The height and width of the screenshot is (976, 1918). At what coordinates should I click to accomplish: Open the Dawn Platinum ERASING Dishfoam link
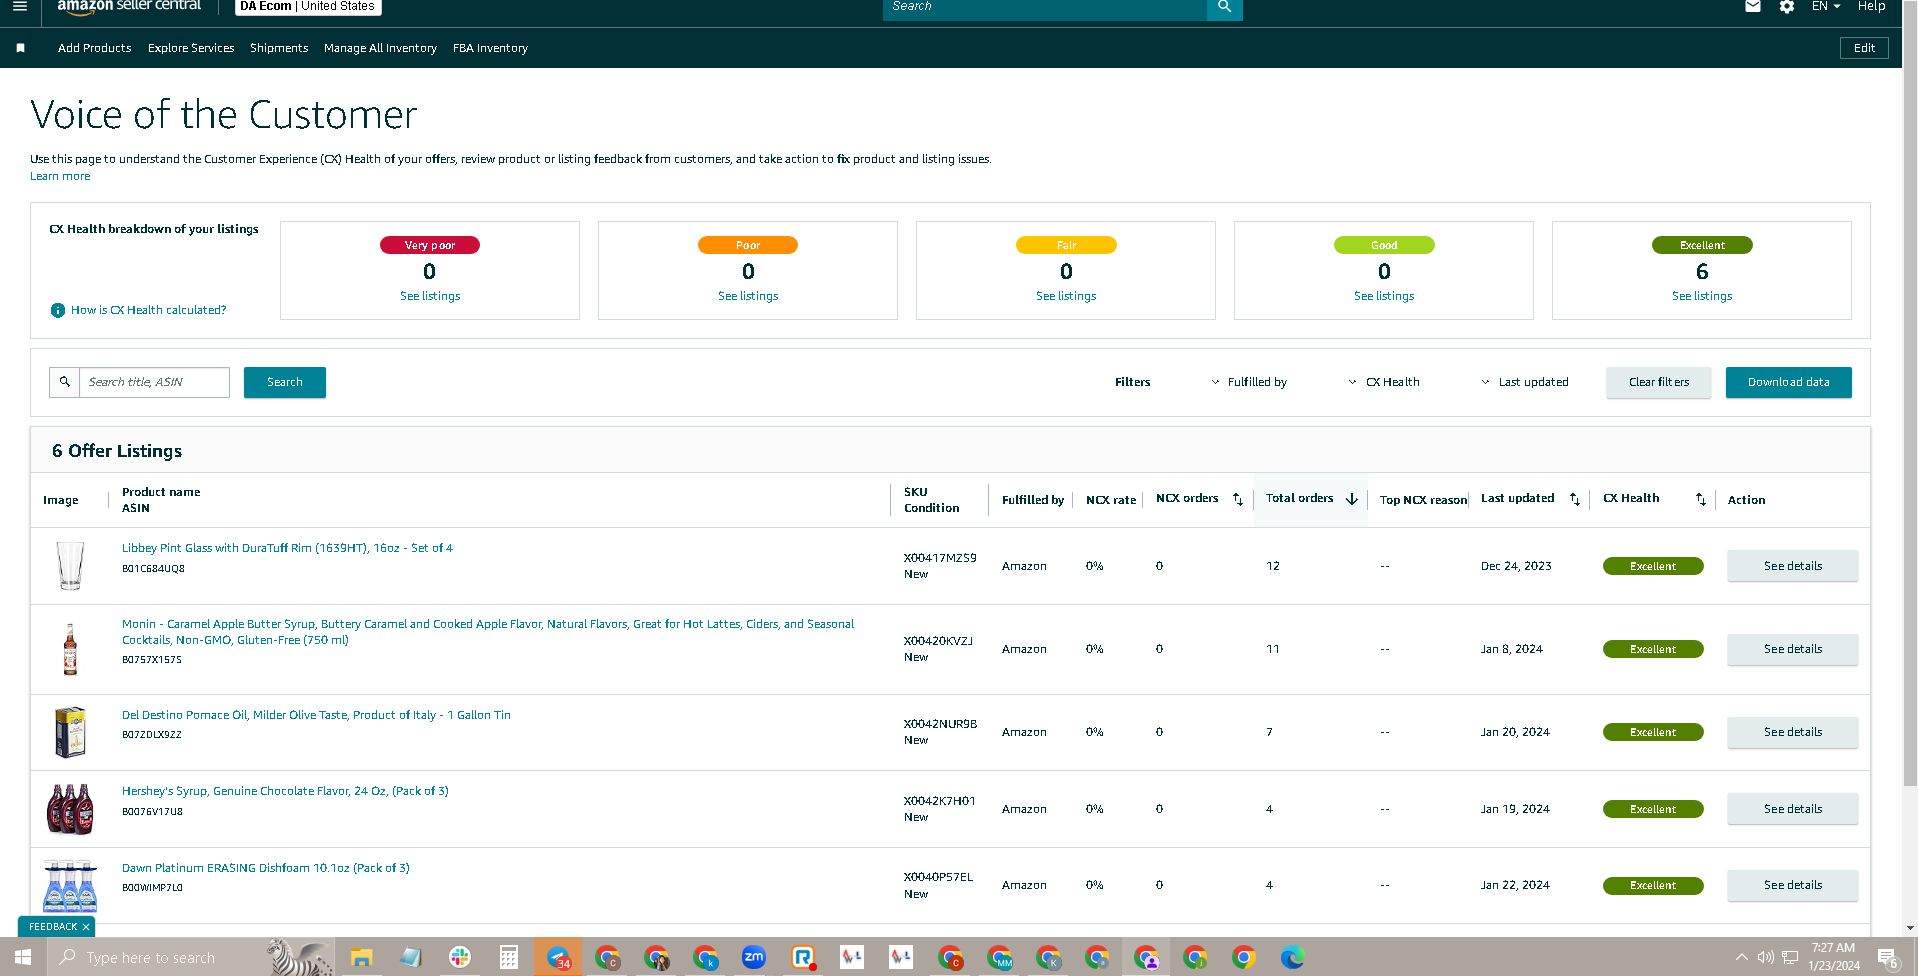pos(266,868)
